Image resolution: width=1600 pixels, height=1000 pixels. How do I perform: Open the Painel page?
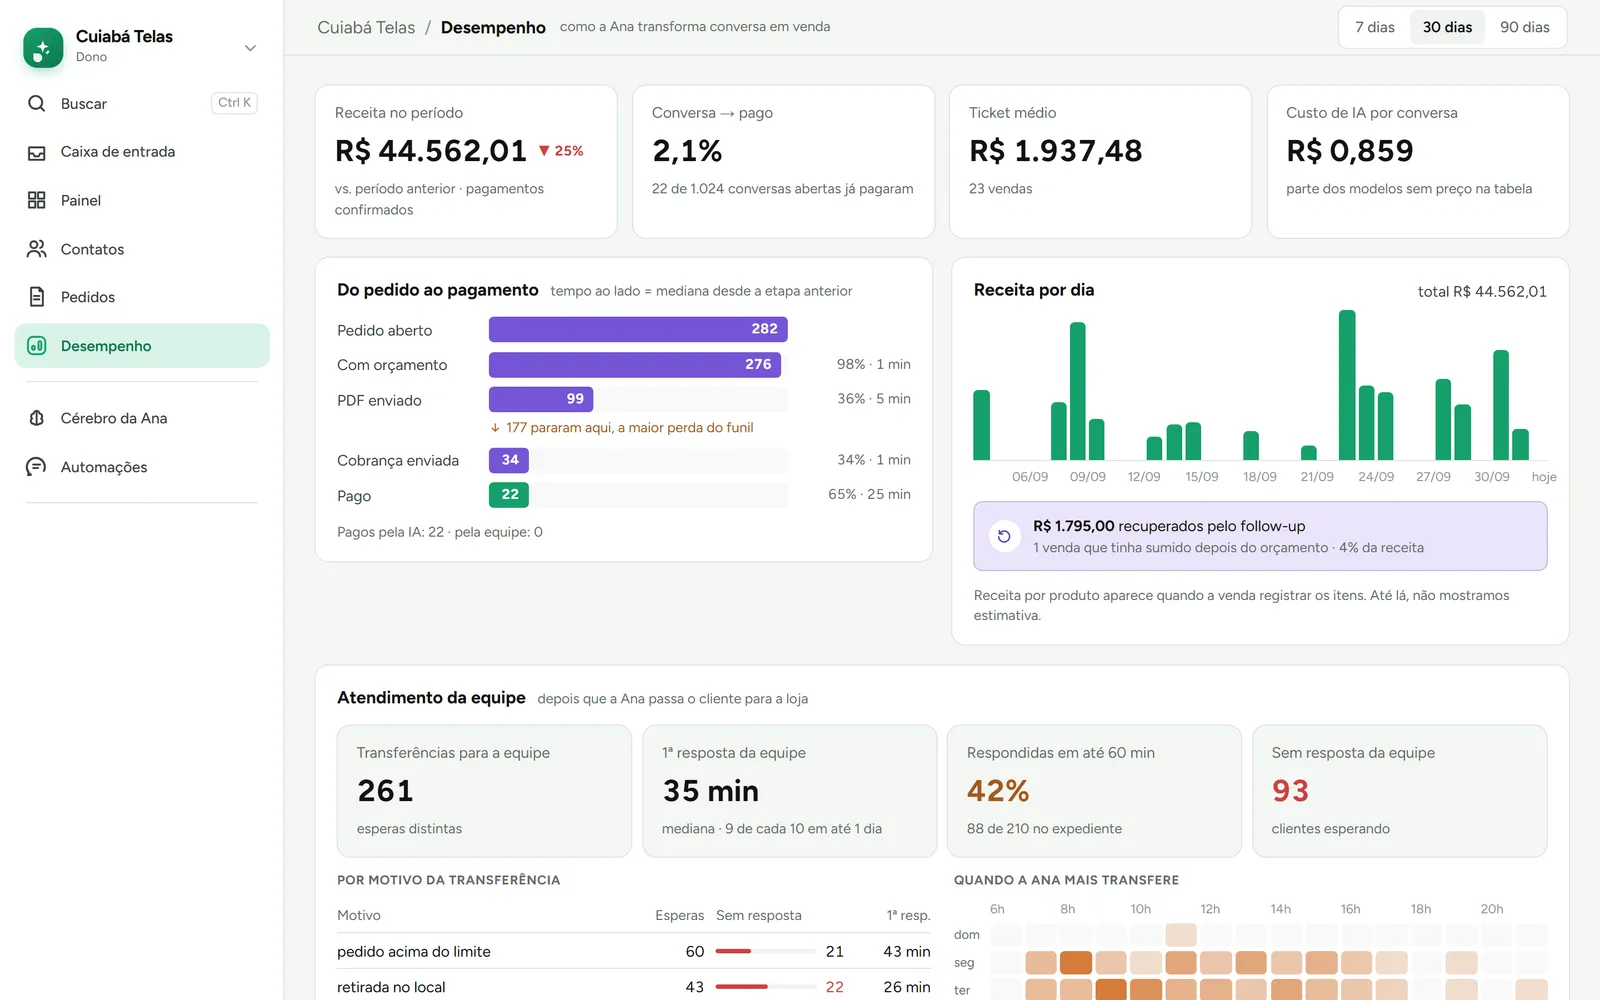pyautogui.click(x=142, y=200)
